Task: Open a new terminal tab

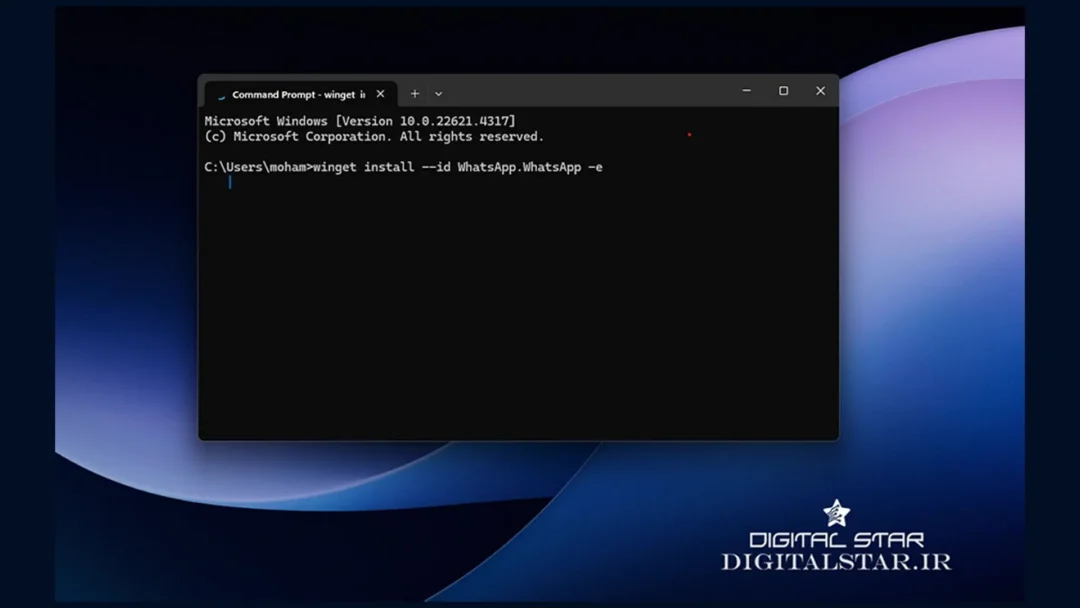Action: pos(415,94)
